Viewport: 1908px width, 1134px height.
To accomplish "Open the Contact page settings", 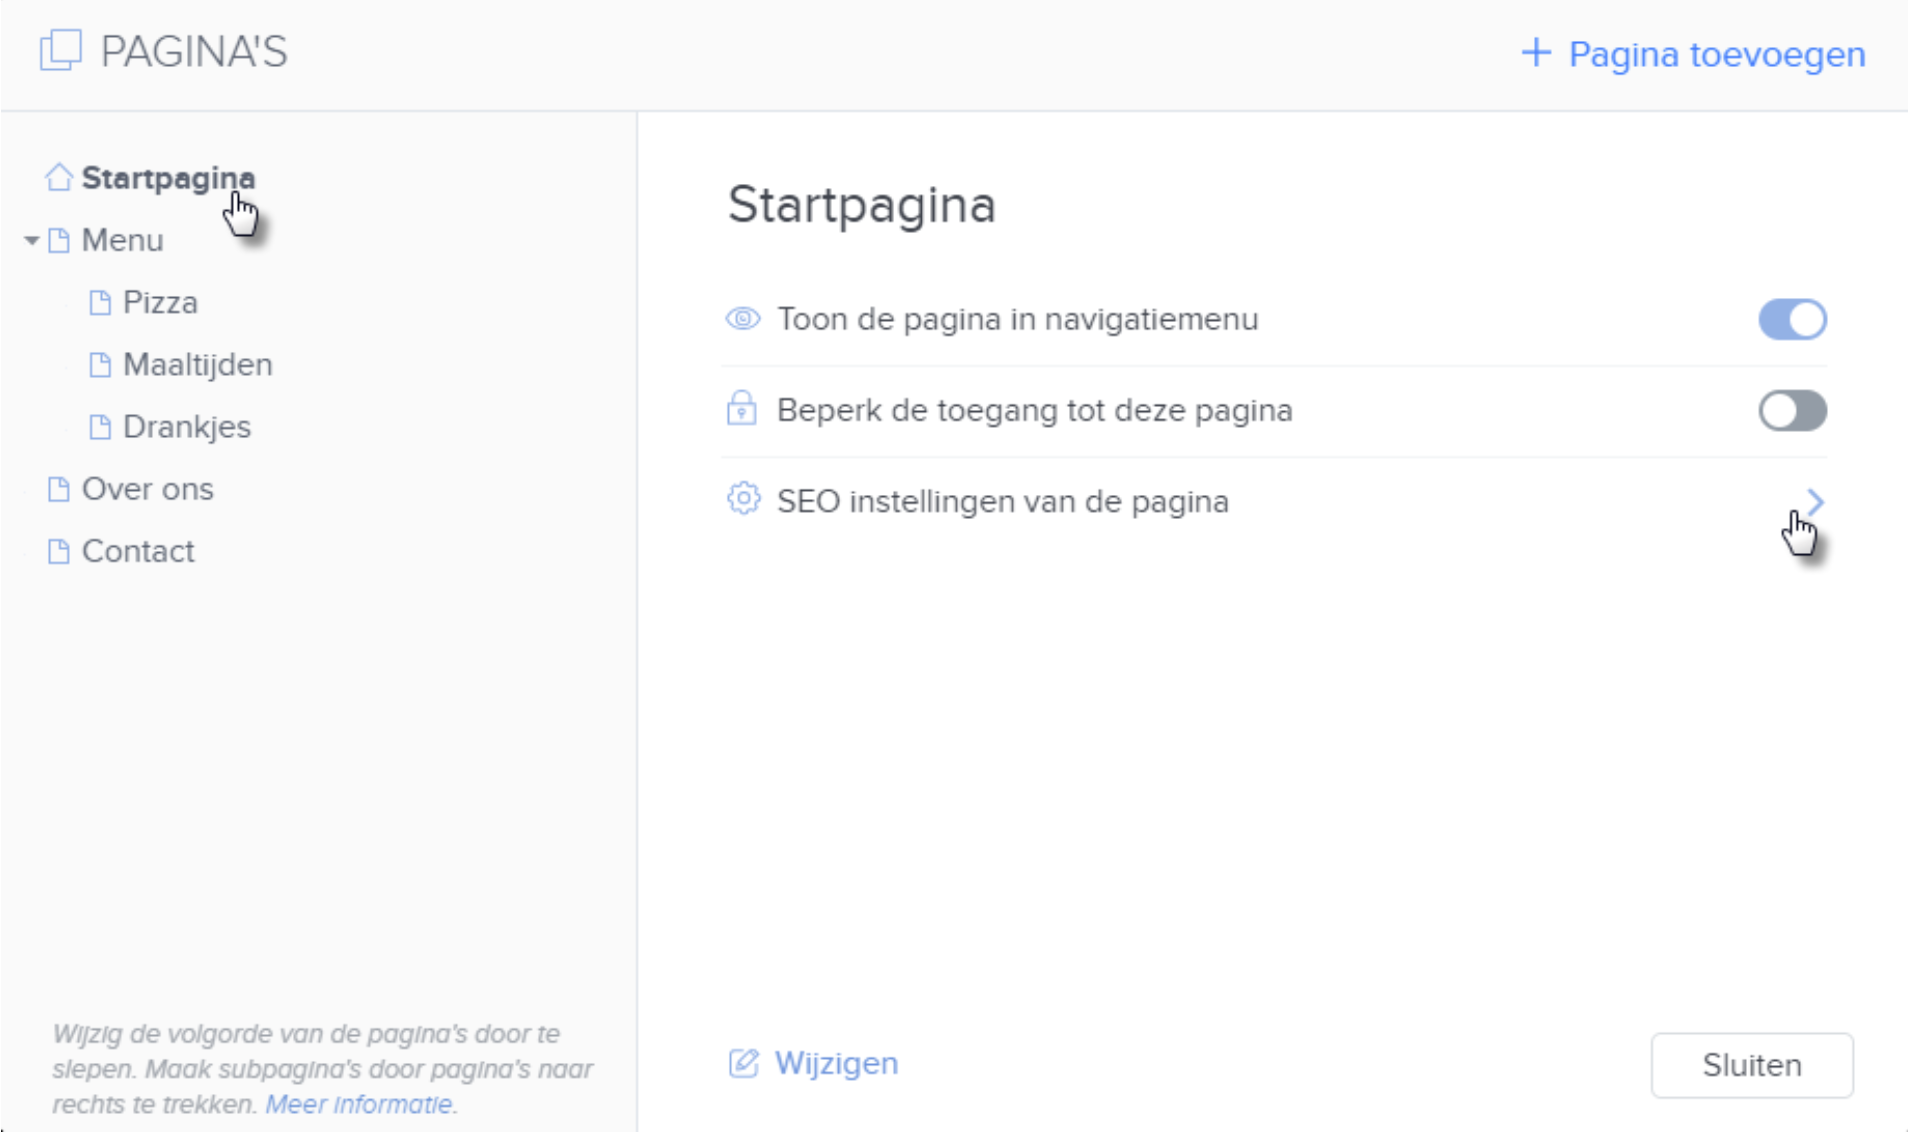I will pyautogui.click(x=138, y=550).
